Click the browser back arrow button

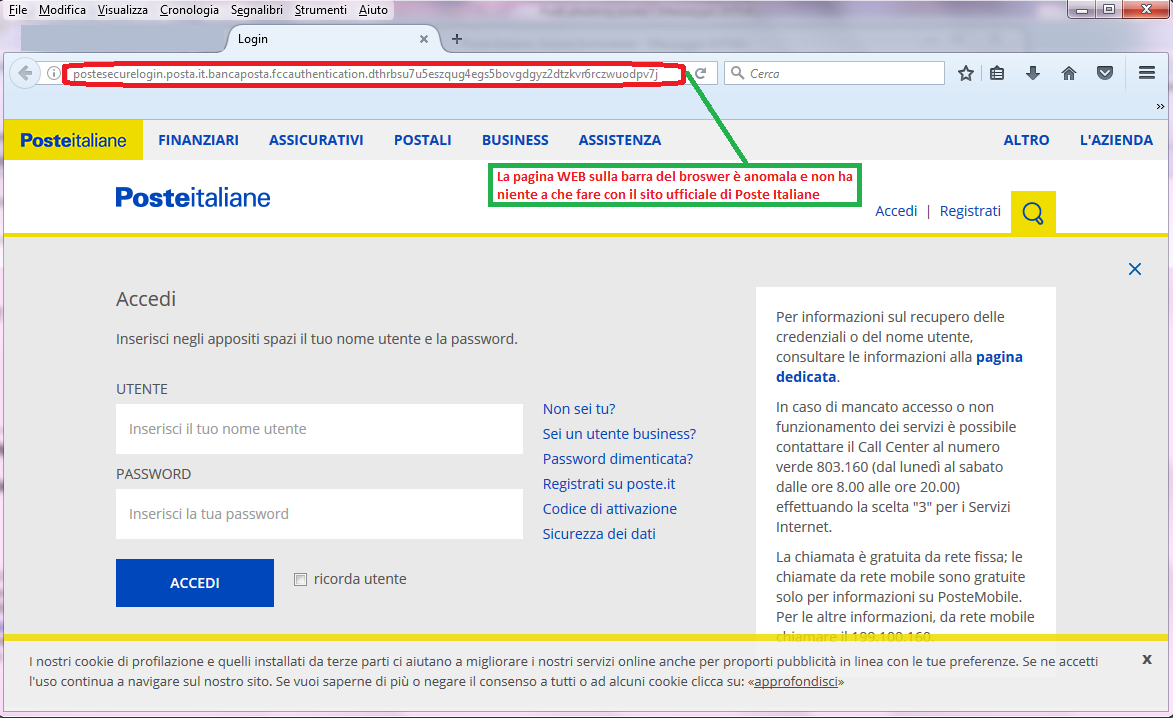pos(25,73)
